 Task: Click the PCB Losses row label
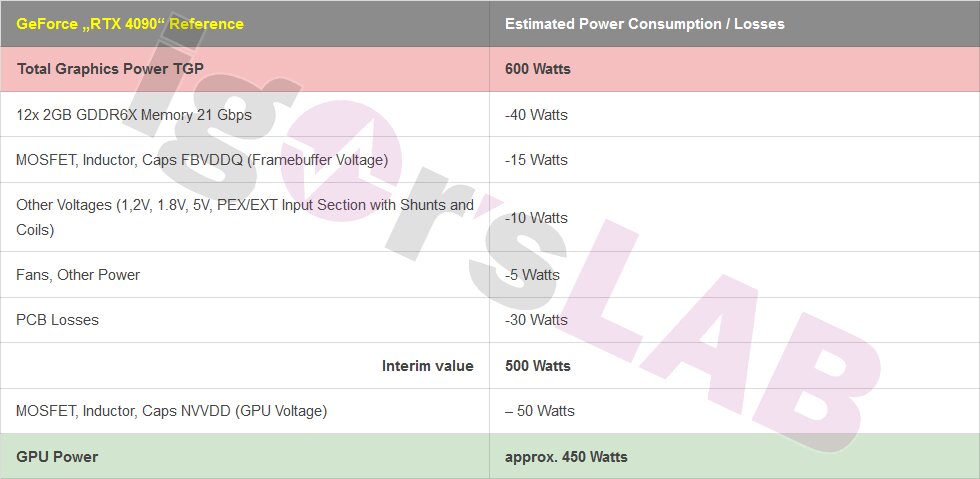tap(58, 320)
